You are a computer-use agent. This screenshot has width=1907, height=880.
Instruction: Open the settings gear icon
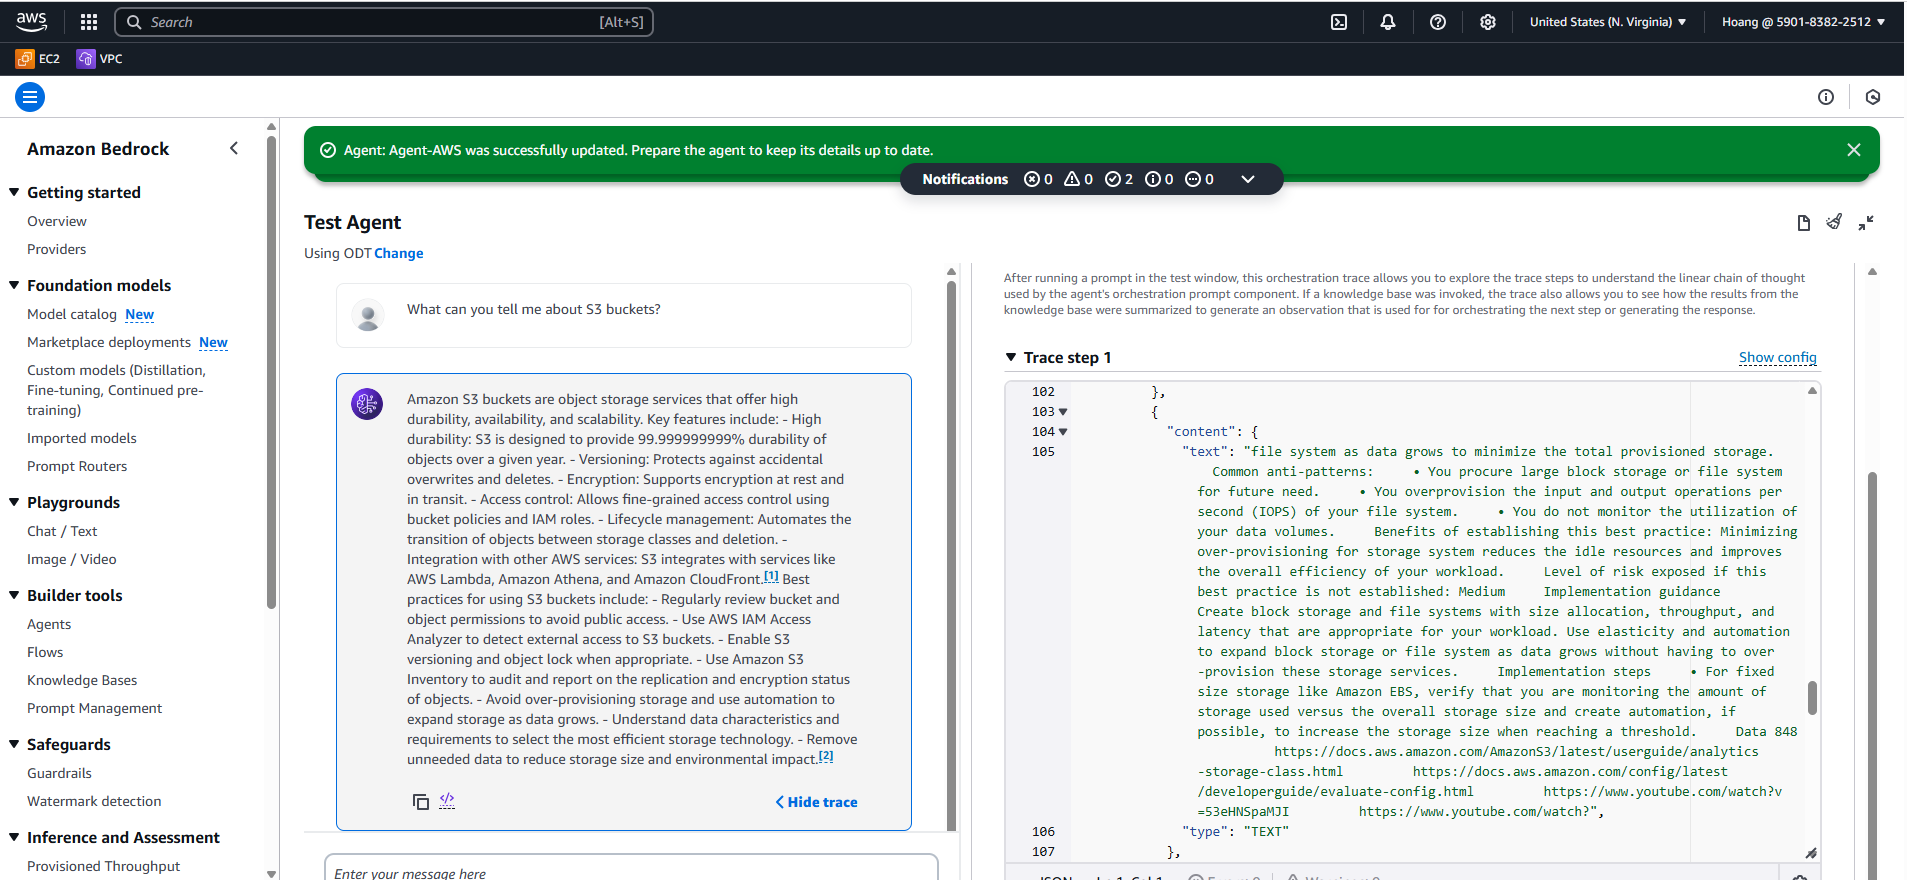point(1488,22)
